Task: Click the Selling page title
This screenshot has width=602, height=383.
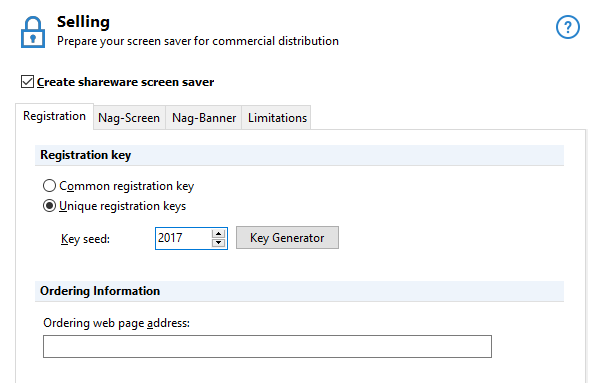Action: pyautogui.click(x=83, y=22)
